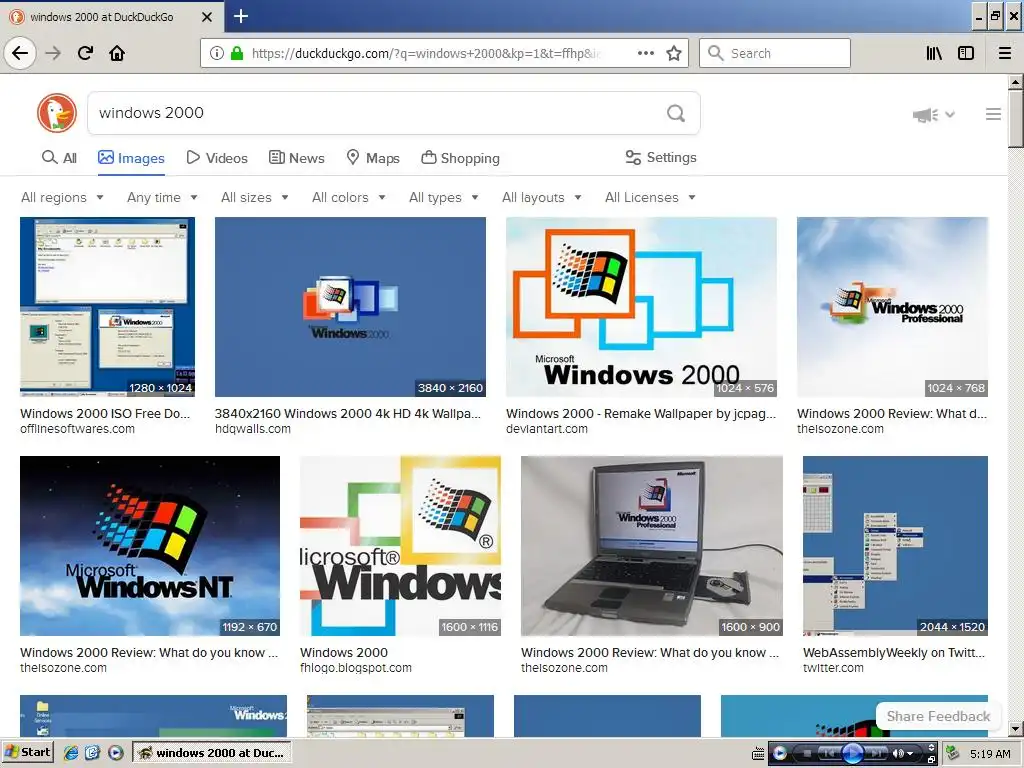Open the DuckDuckGo side menu icon
The height and width of the screenshot is (768, 1024).
993,114
